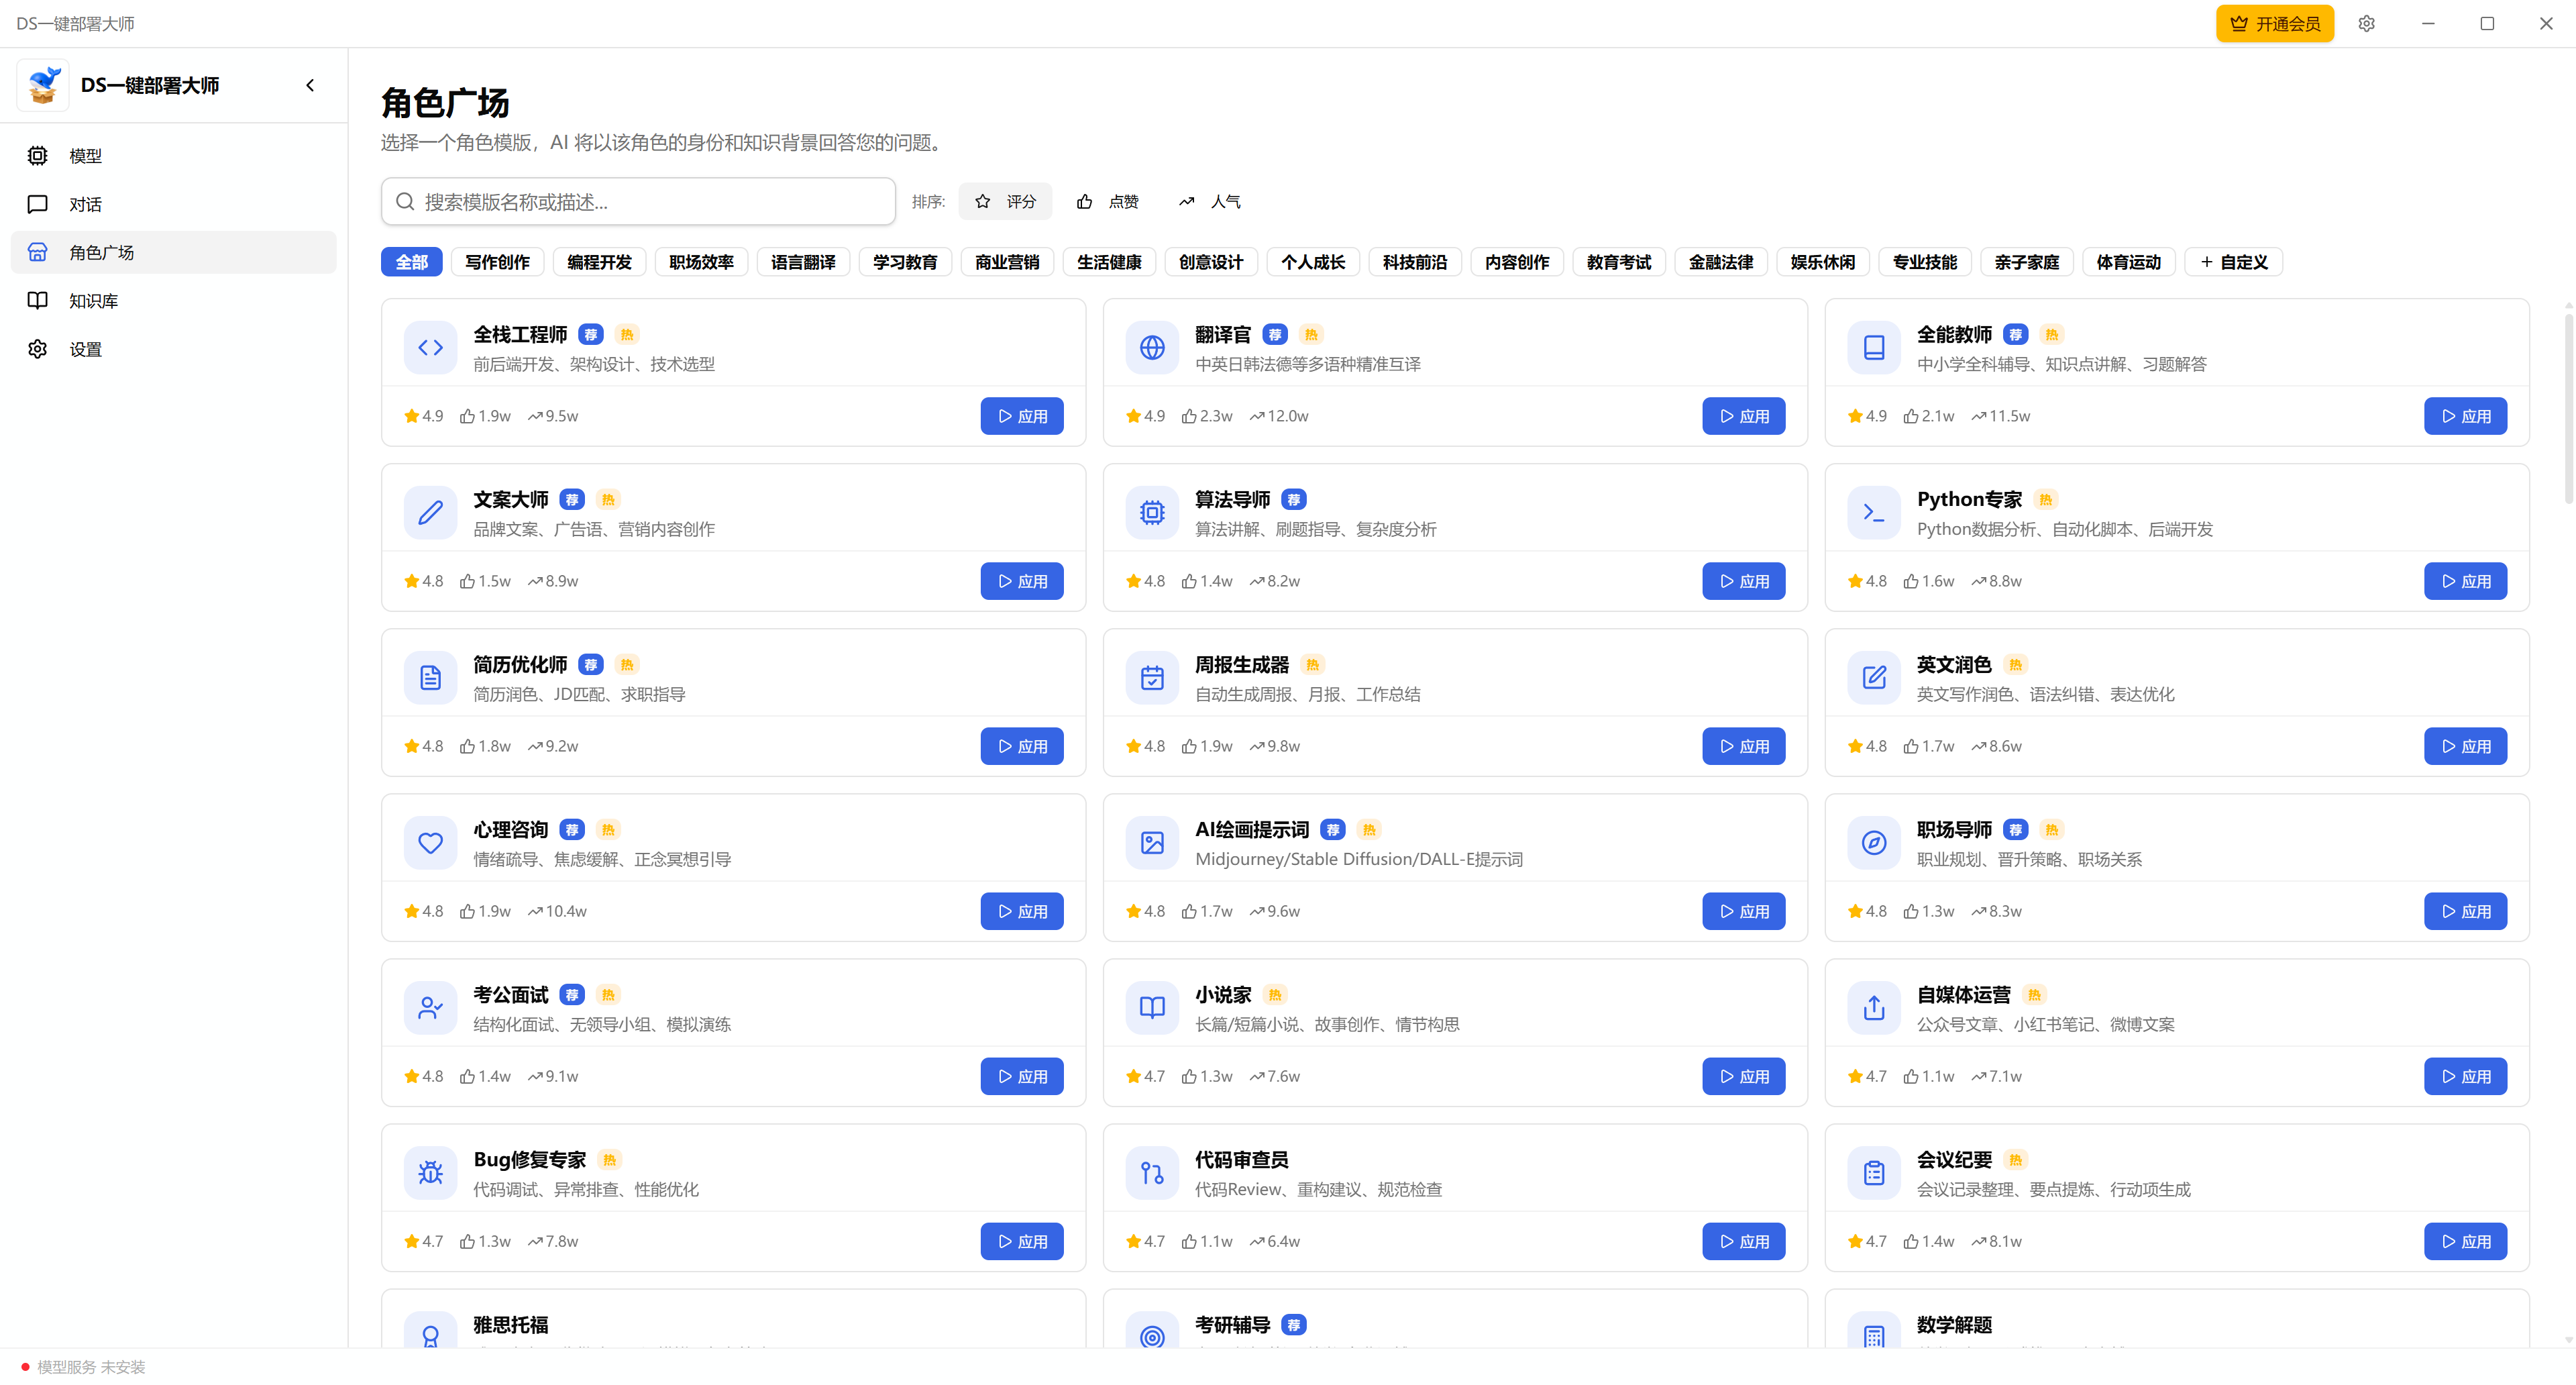Image resolution: width=2576 pixels, height=1385 pixels.
Task: Filter by 娱乐休闲 category
Action: (x=1823, y=262)
